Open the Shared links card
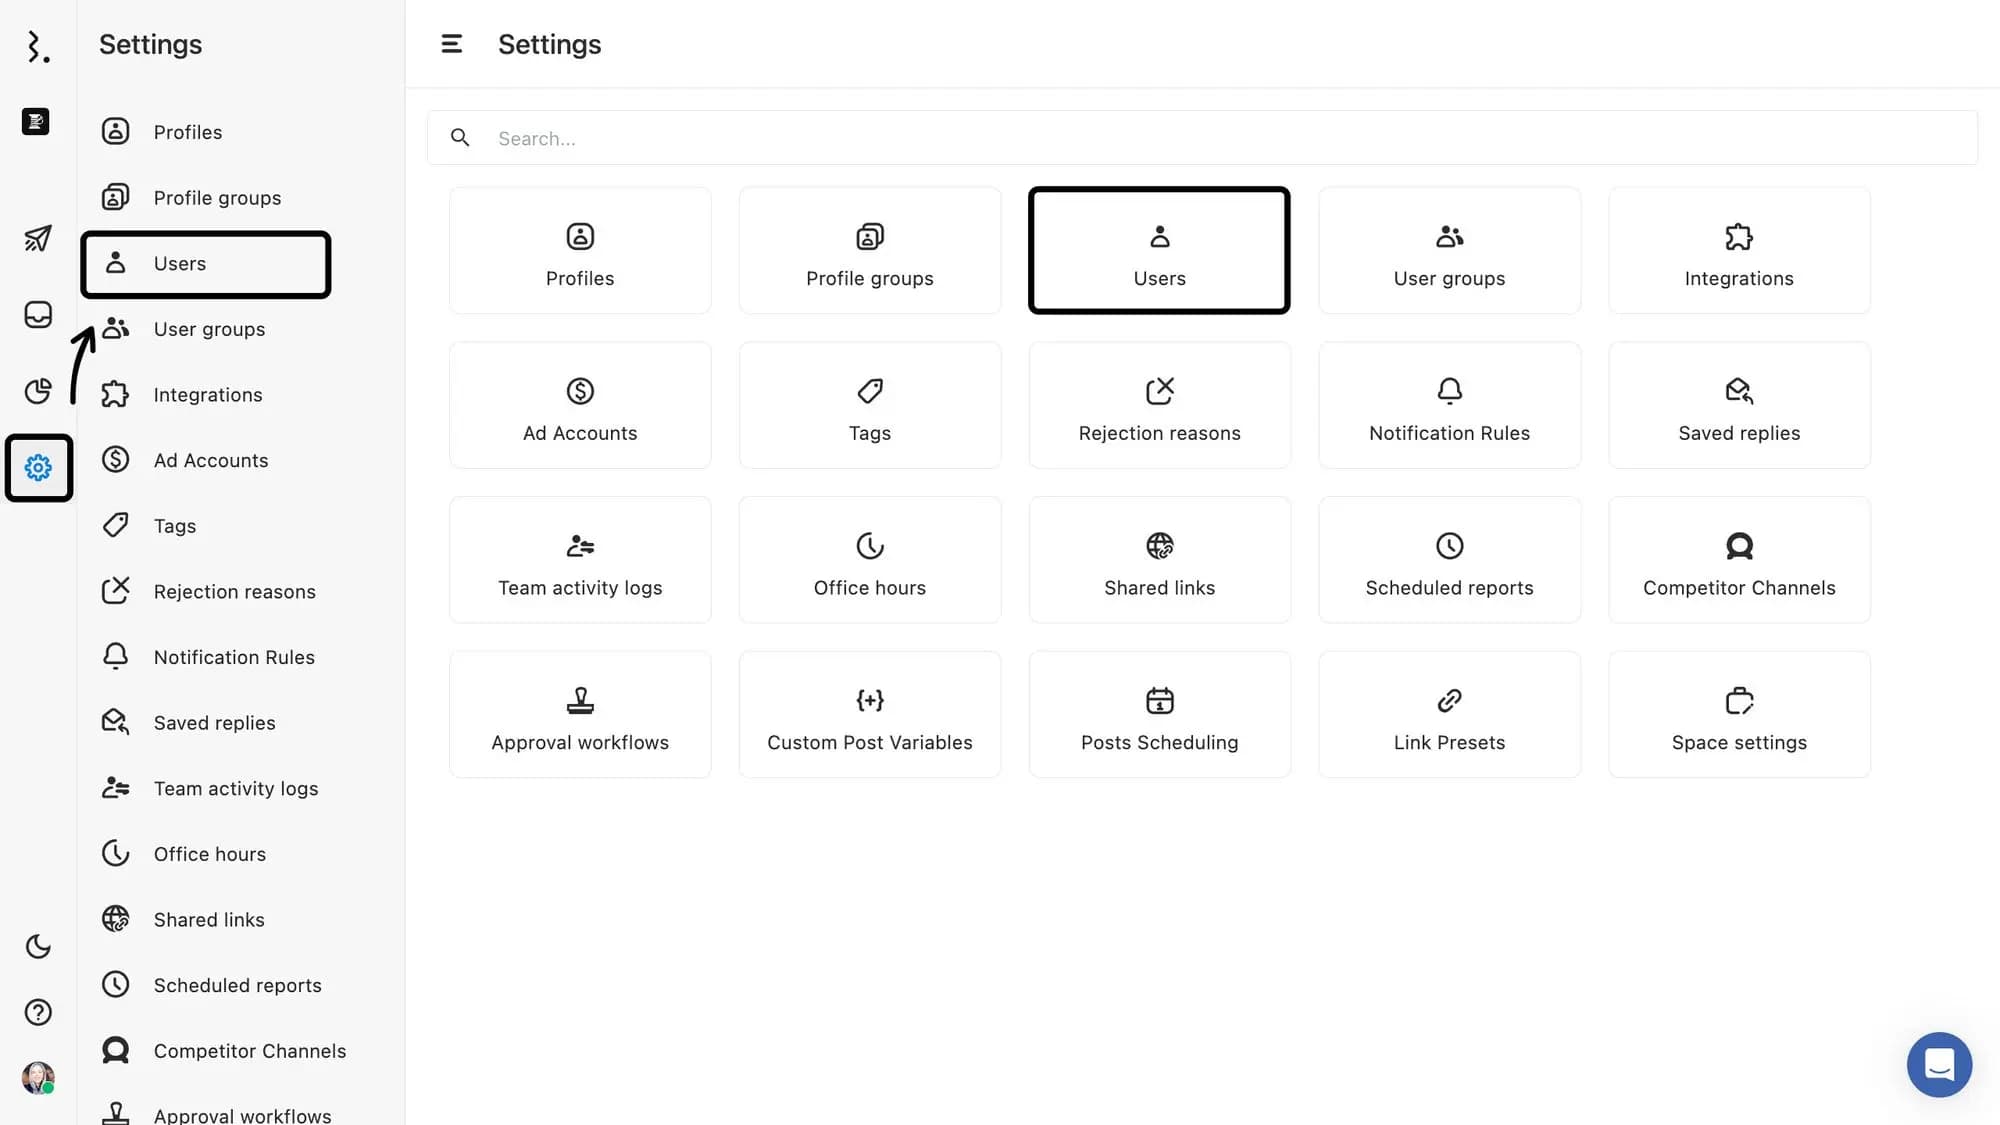 [1159, 560]
